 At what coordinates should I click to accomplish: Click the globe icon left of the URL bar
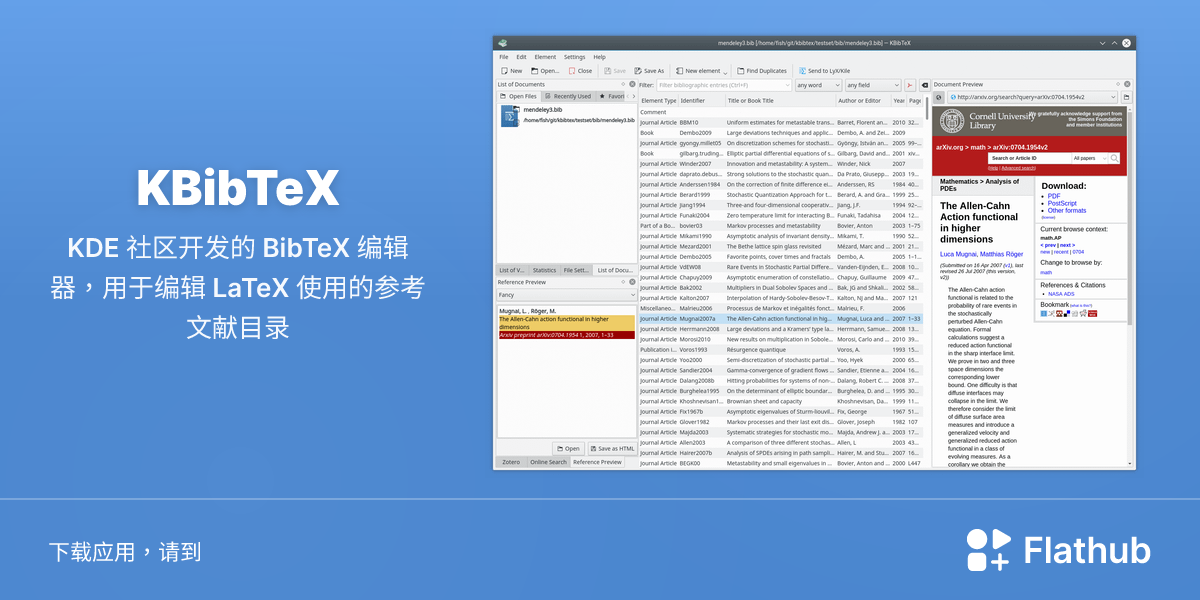pyautogui.click(x=939, y=97)
